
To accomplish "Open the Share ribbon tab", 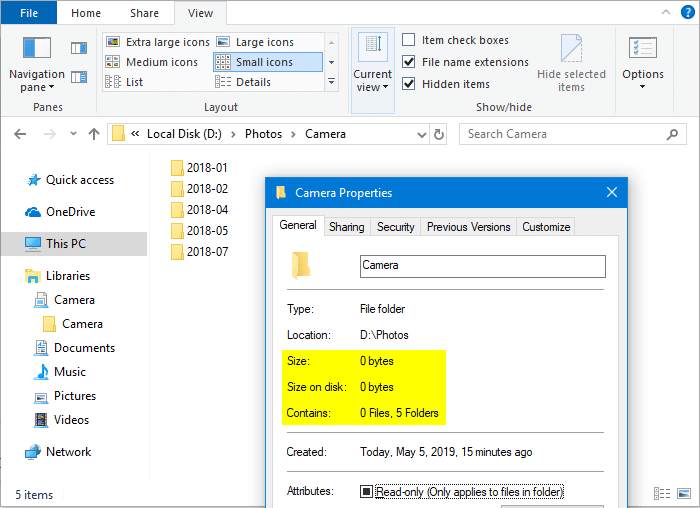I will [144, 13].
